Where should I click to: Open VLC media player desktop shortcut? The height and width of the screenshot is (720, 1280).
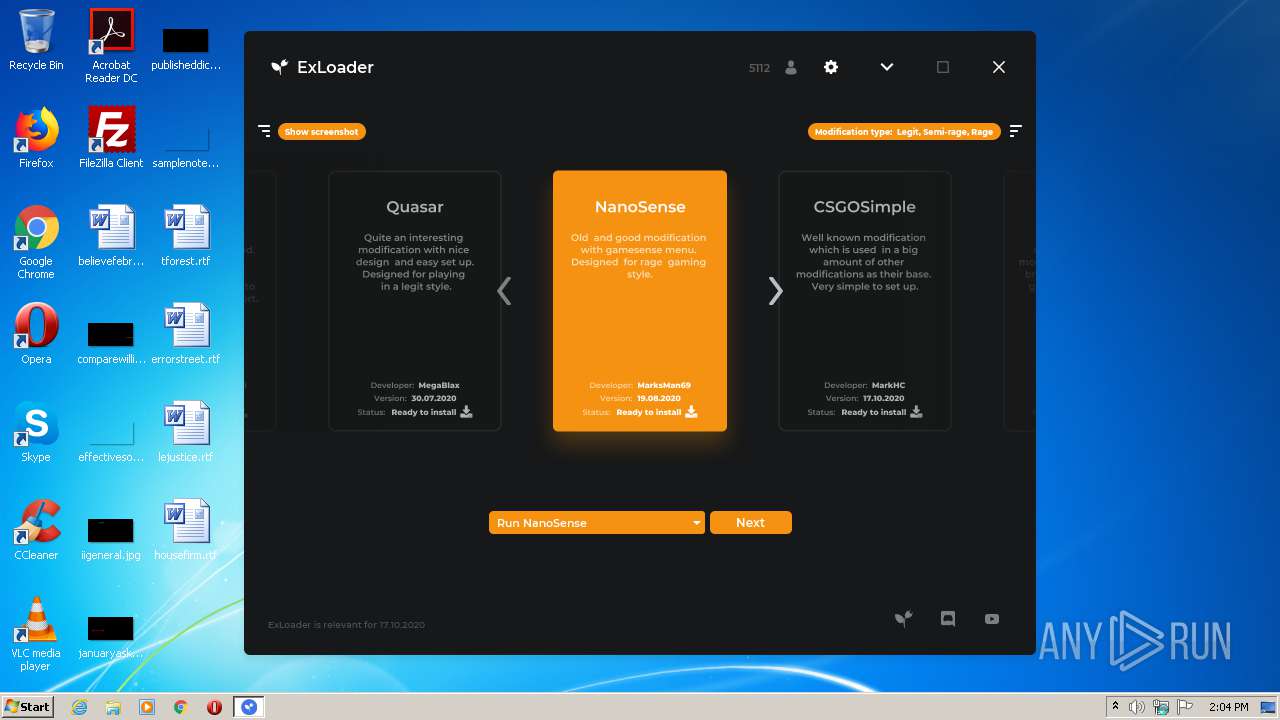36,634
